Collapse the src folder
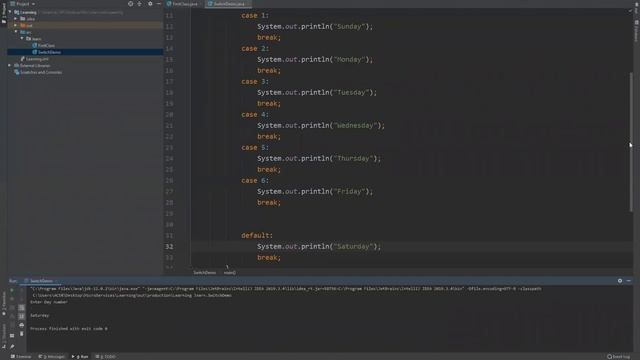 click(x=16, y=32)
